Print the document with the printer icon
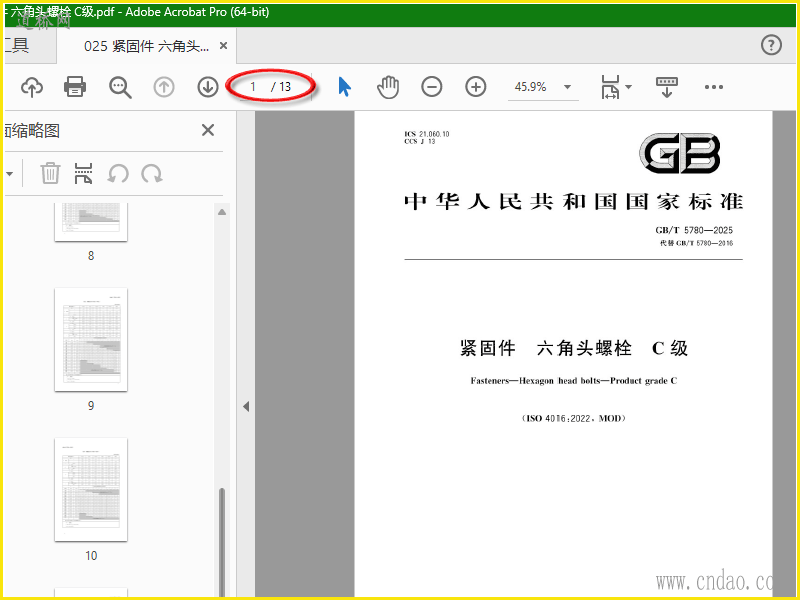This screenshot has width=800, height=600. click(x=75, y=87)
